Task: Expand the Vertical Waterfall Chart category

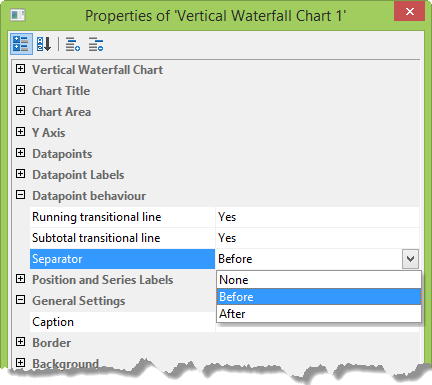Action: point(20,69)
